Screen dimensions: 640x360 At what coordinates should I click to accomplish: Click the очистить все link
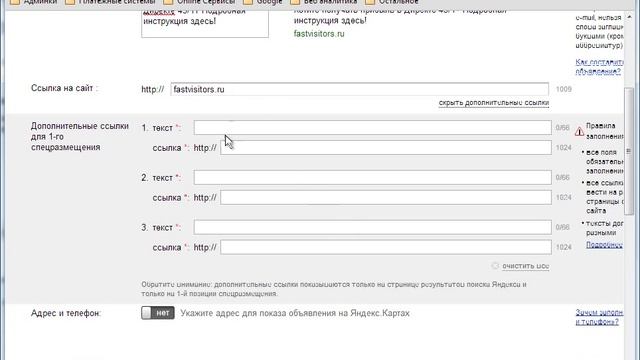click(525, 266)
